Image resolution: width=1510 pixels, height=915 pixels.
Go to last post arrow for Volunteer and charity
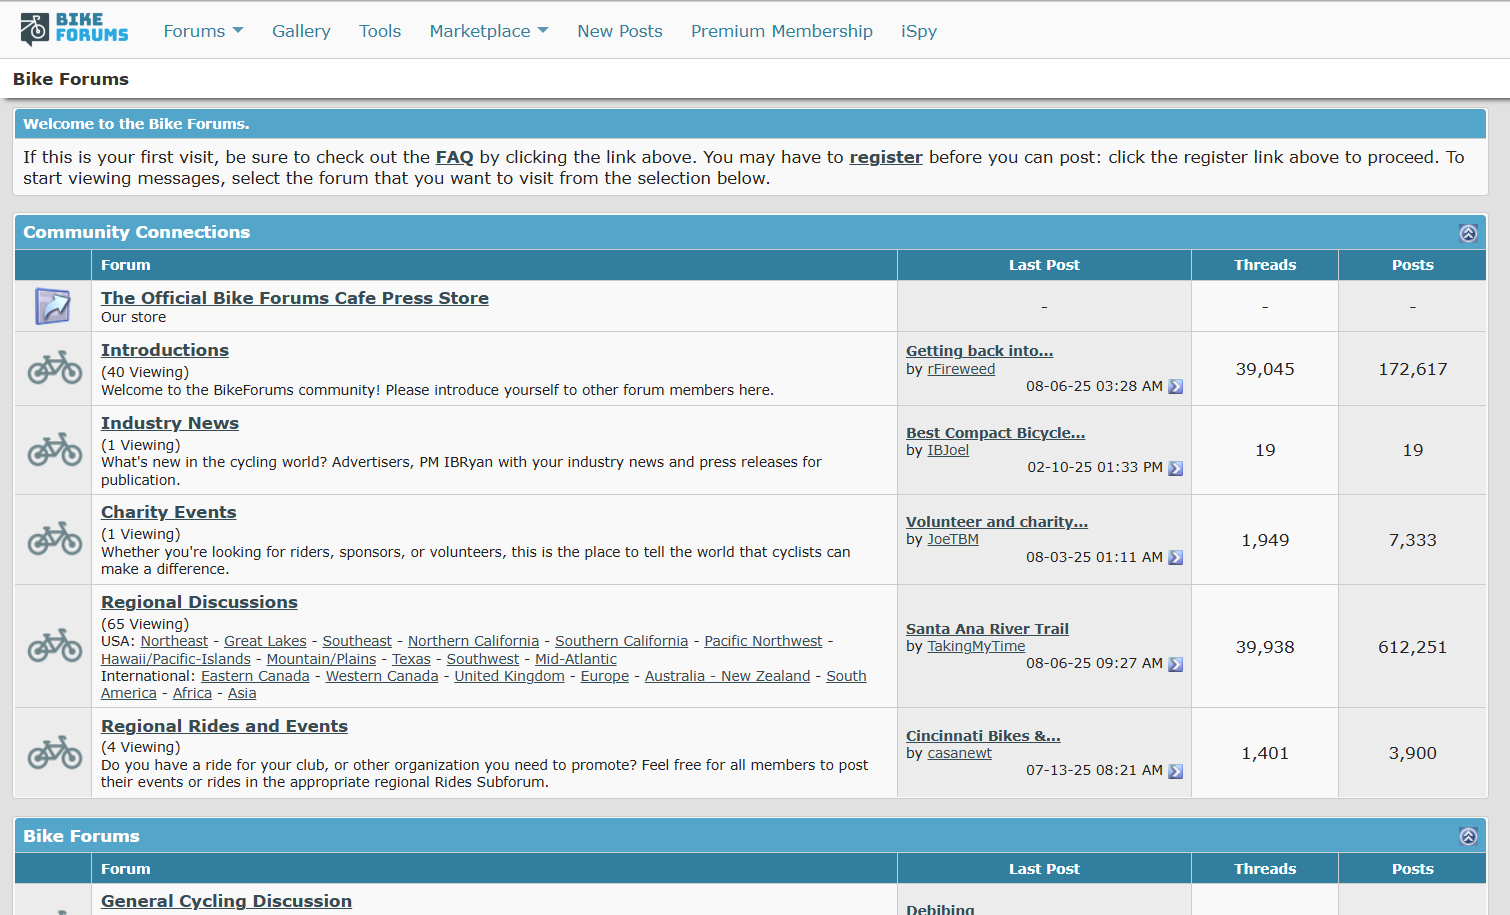click(1176, 558)
